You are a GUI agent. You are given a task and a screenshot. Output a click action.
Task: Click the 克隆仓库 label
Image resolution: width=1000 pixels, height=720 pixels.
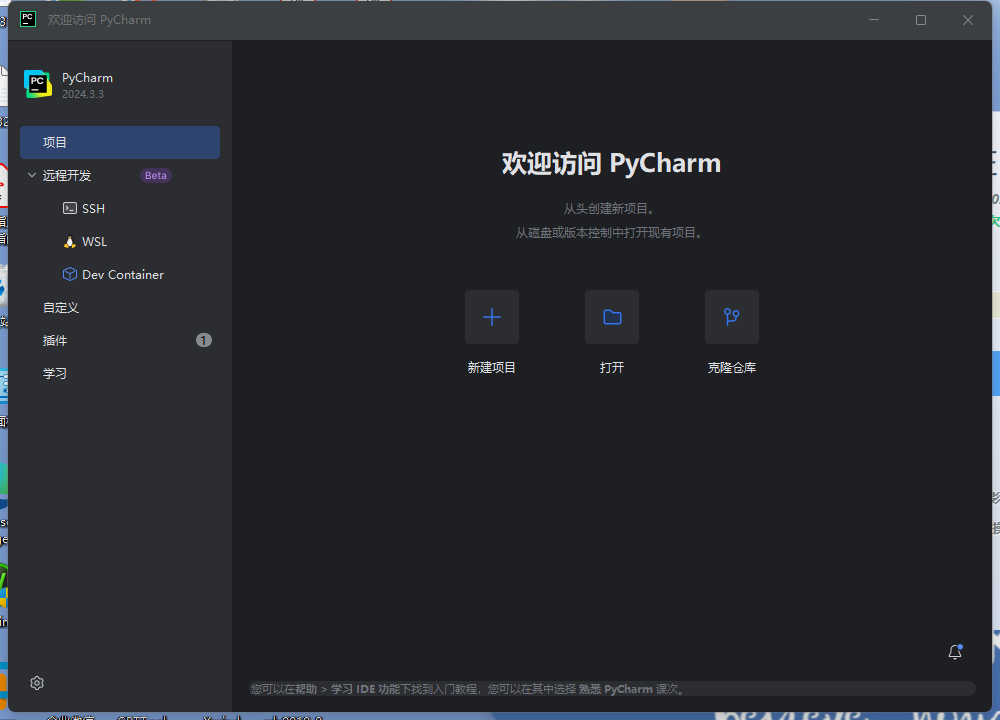tap(731, 368)
